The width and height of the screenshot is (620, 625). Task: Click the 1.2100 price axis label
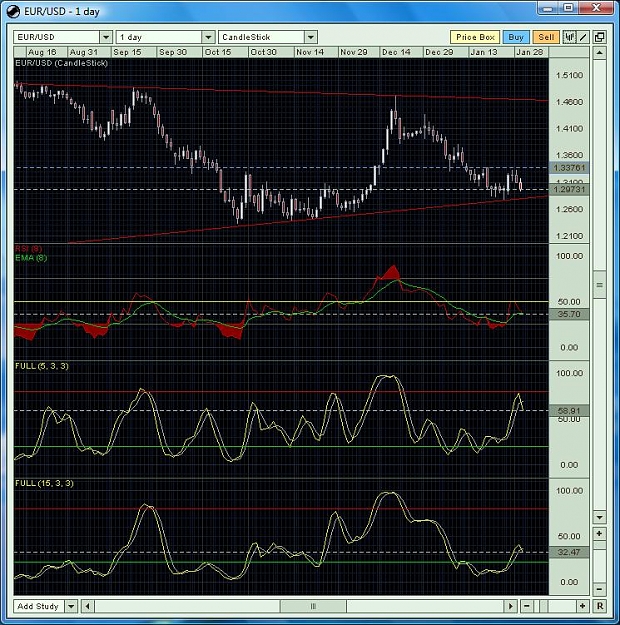coord(569,236)
